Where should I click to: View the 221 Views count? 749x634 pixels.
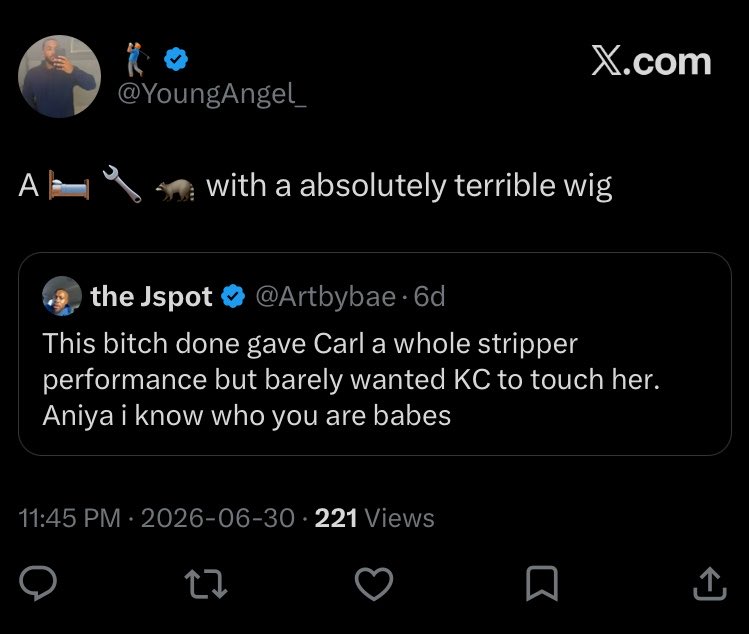pos(374,518)
